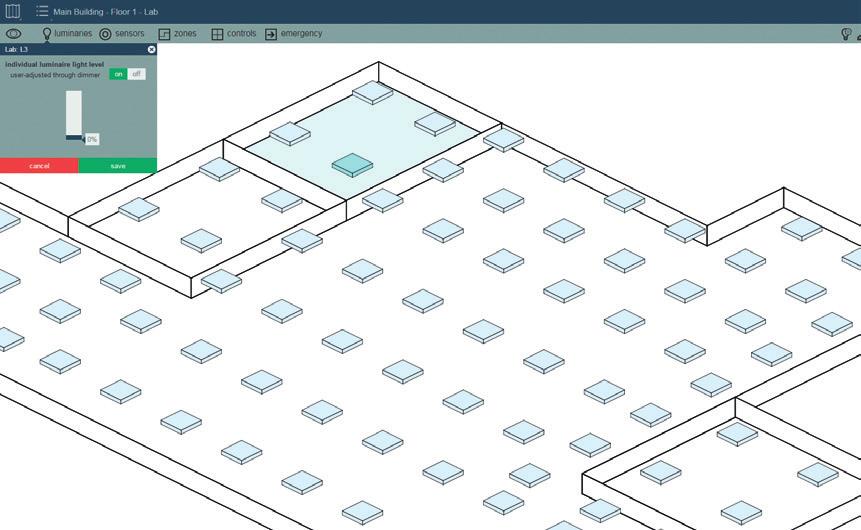Switch to the sensors tab
Viewport: 861px width, 530px height.
click(122, 34)
